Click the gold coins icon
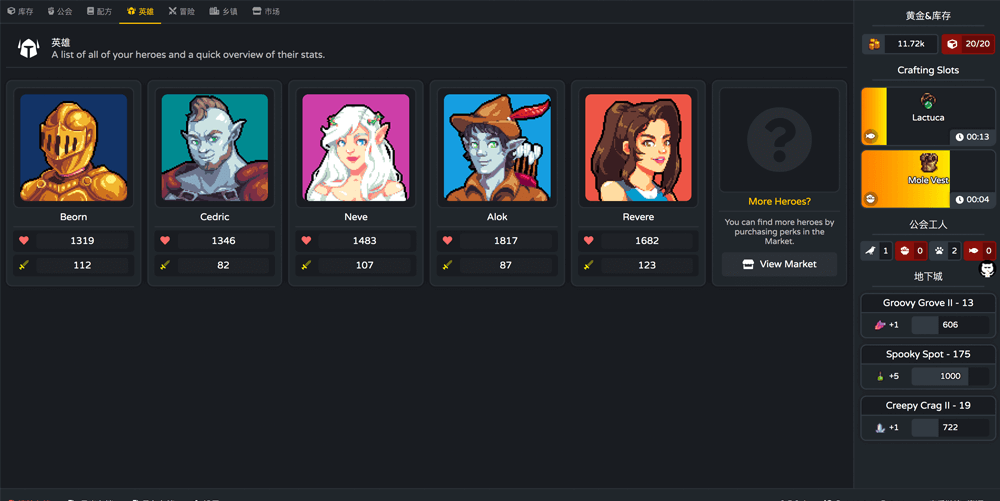This screenshot has height=501, width=1000. pyautogui.click(x=874, y=44)
